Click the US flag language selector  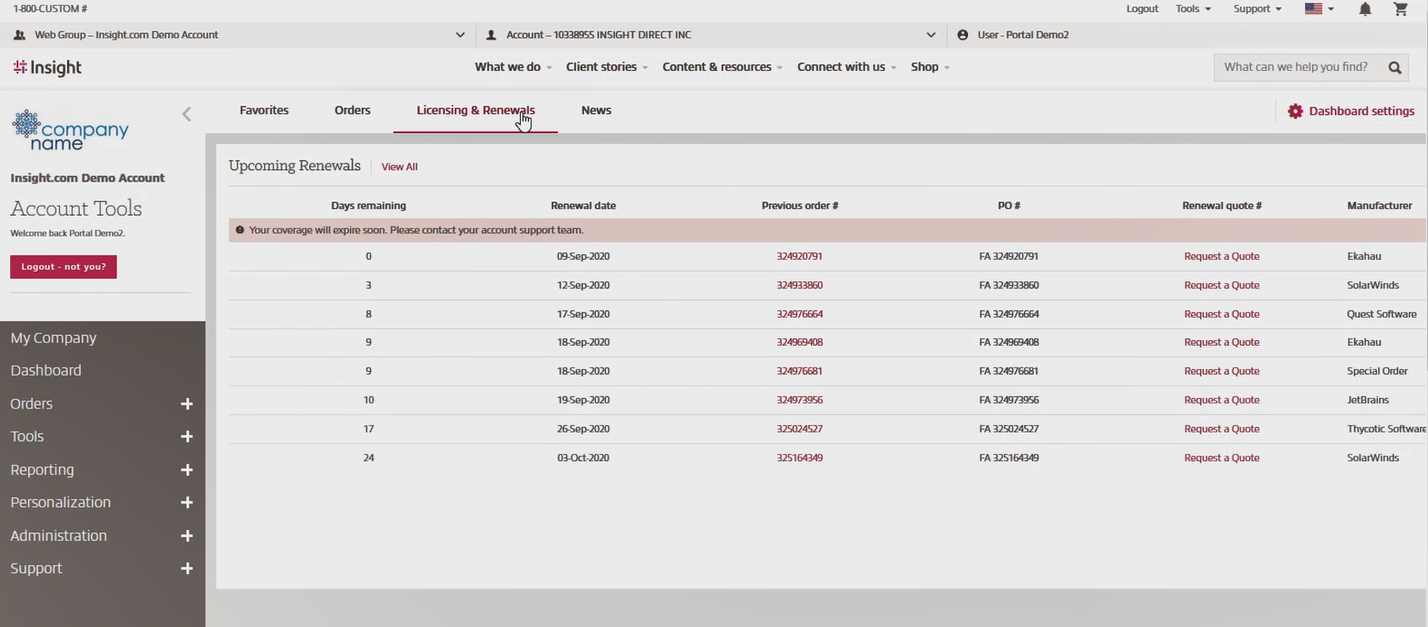click(x=1319, y=9)
